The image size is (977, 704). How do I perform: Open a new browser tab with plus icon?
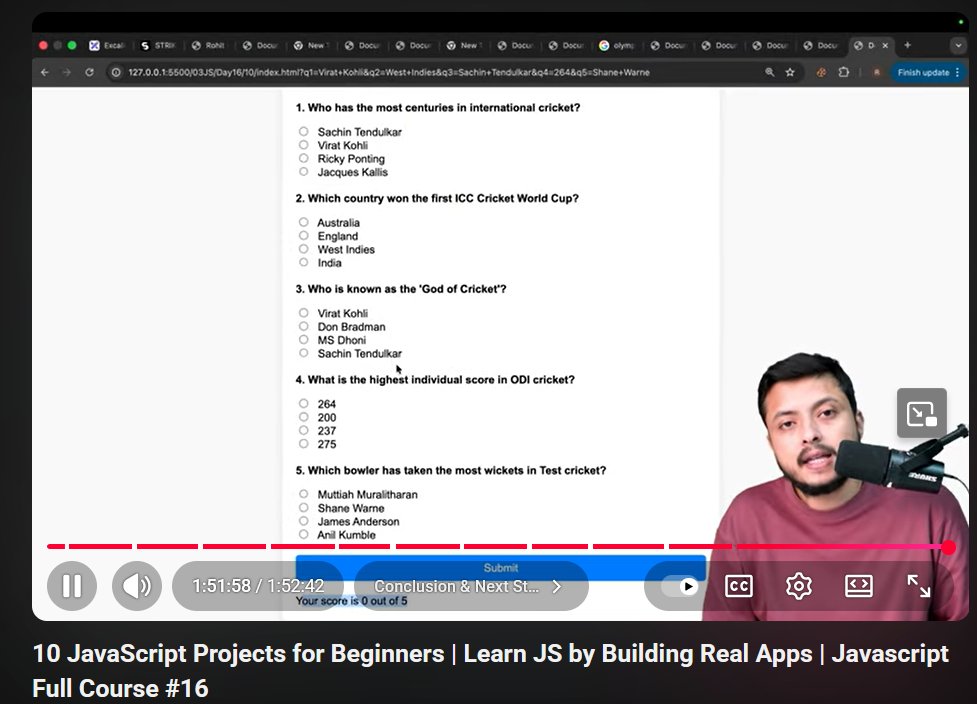click(907, 45)
